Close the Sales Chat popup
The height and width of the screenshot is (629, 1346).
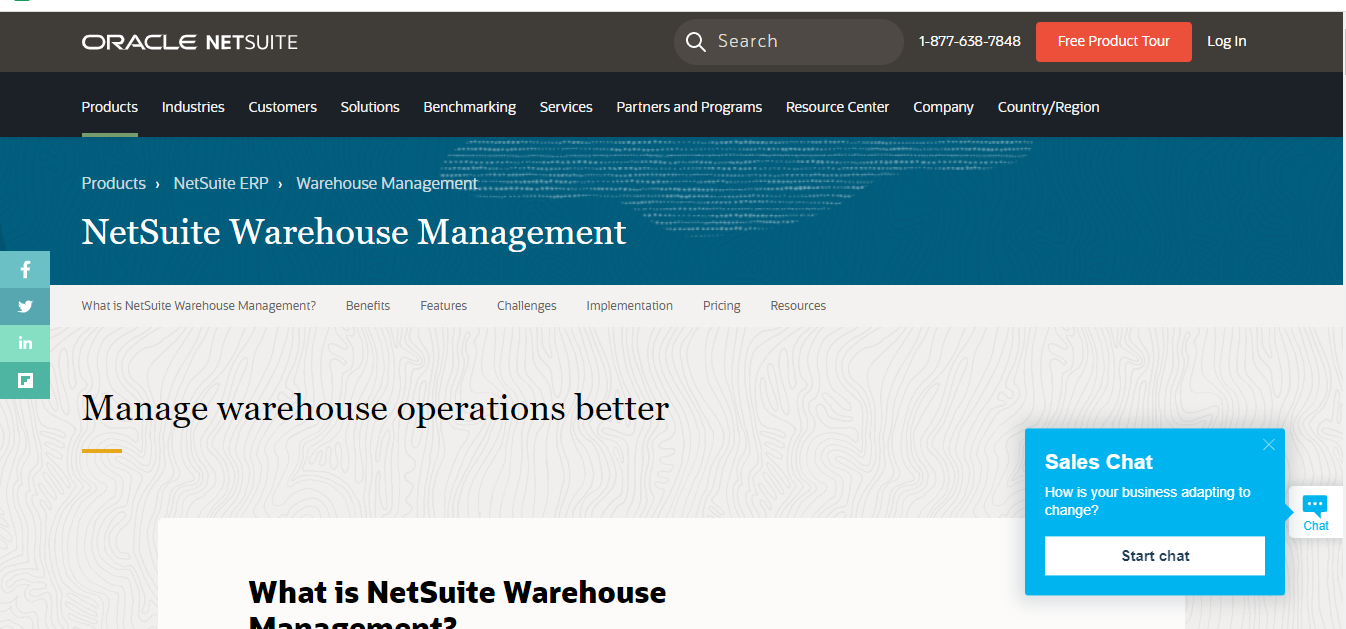[1268, 445]
